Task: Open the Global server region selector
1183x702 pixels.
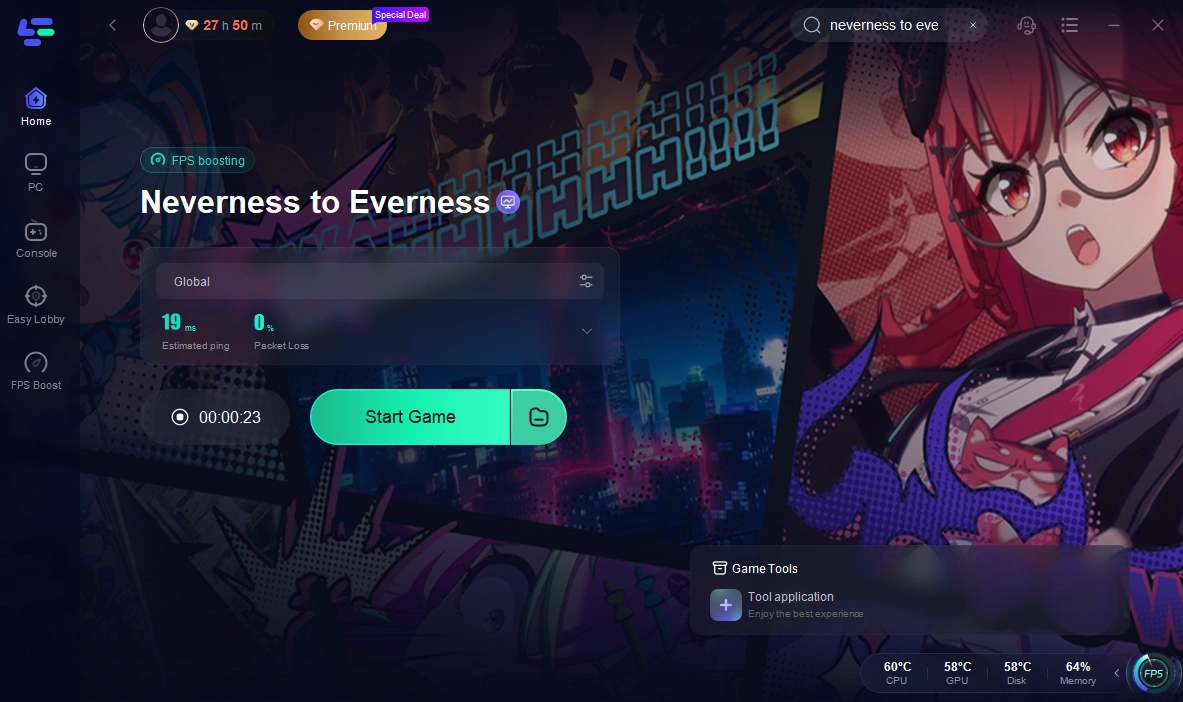Action: tap(379, 281)
